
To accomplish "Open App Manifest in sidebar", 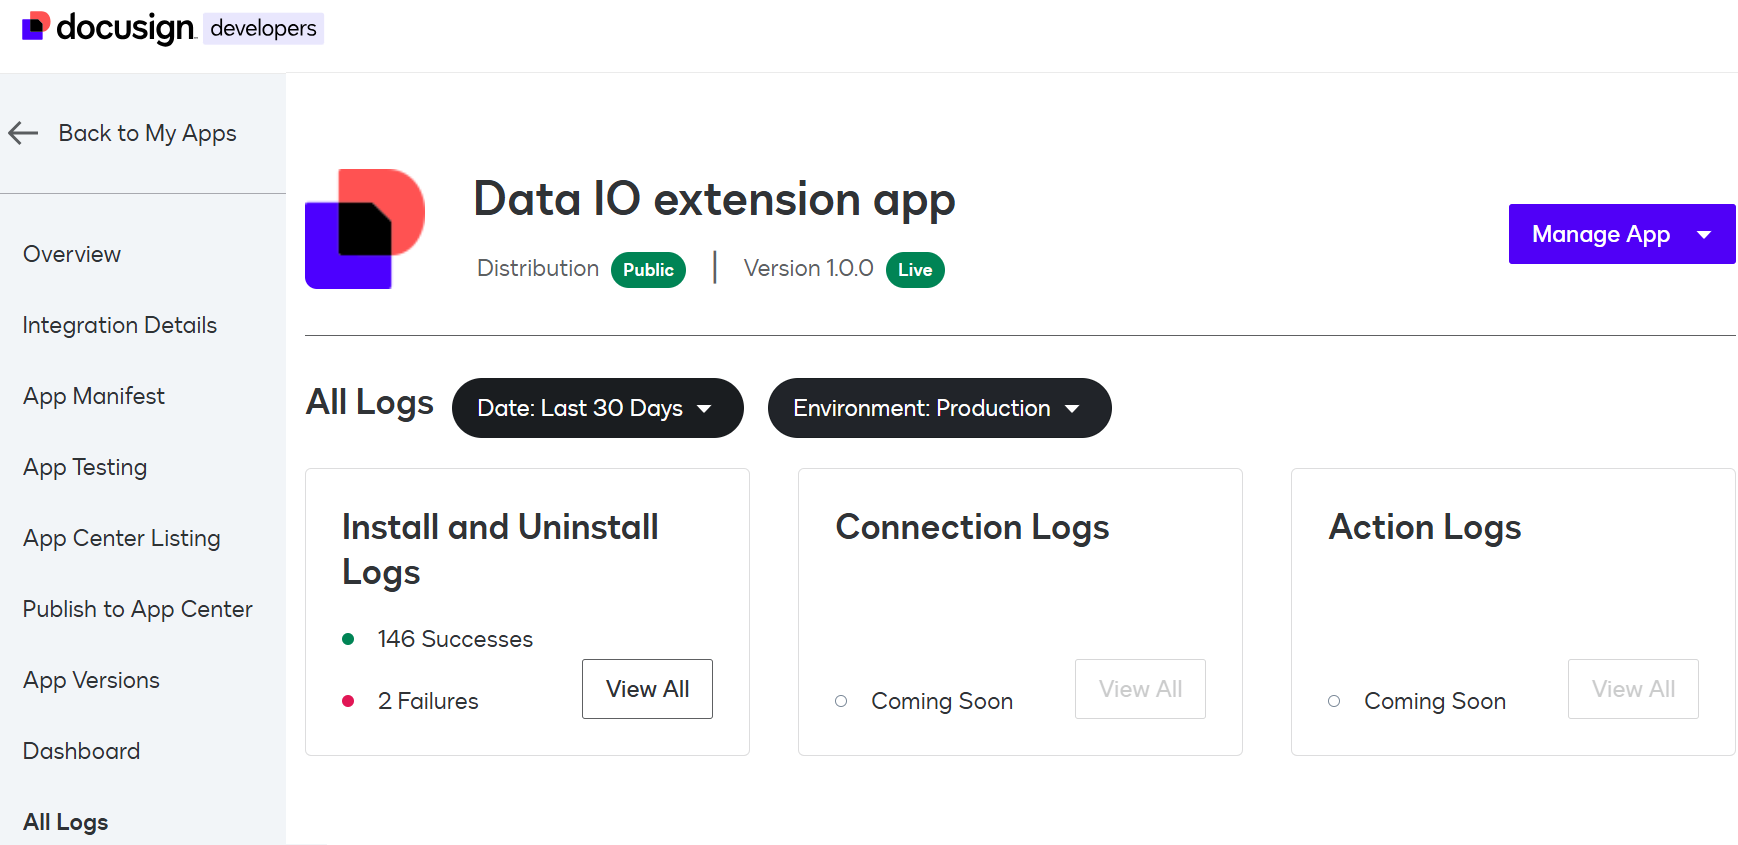I will [x=94, y=396].
